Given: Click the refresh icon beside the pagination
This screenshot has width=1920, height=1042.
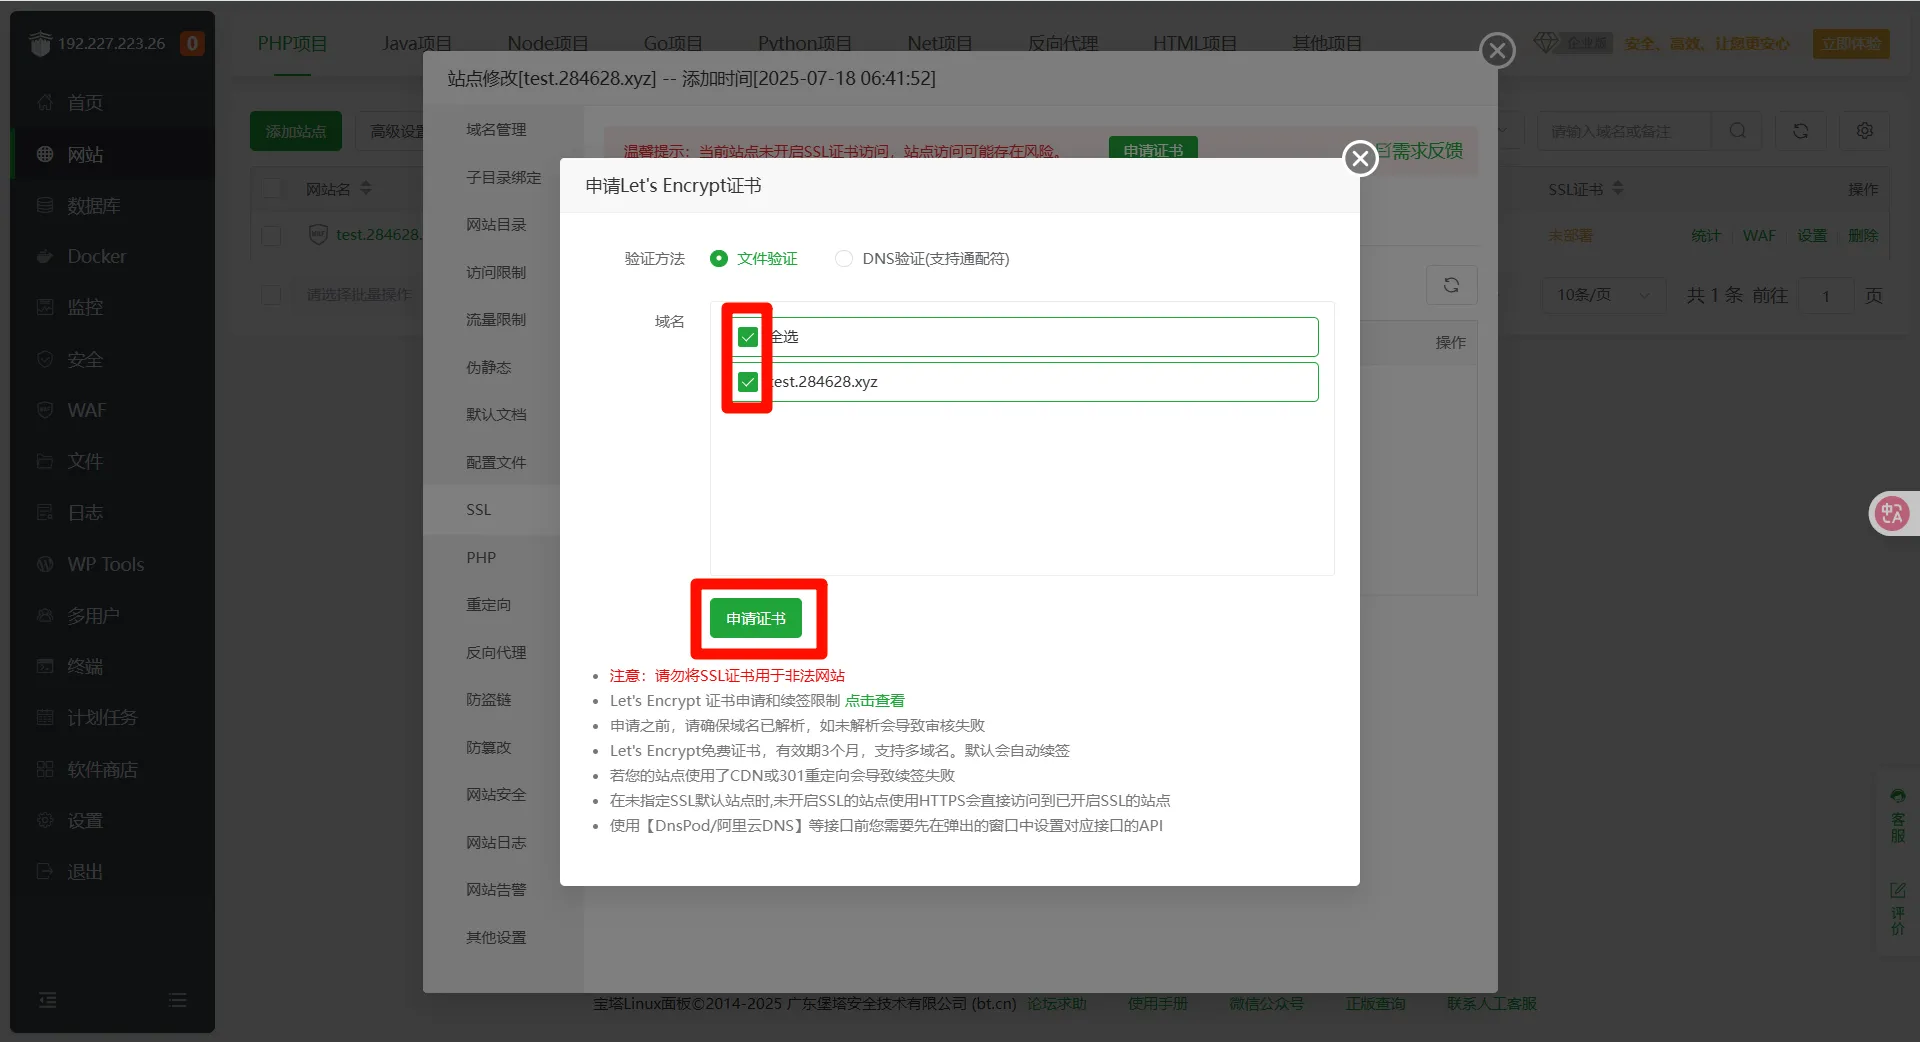Looking at the screenshot, I should (1451, 285).
